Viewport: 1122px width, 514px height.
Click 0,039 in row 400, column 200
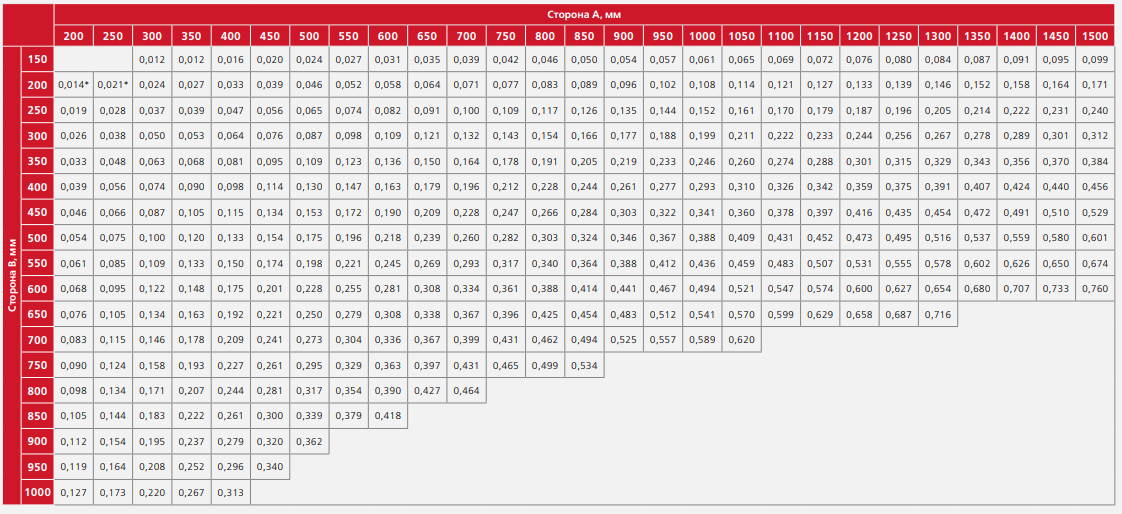click(x=73, y=188)
